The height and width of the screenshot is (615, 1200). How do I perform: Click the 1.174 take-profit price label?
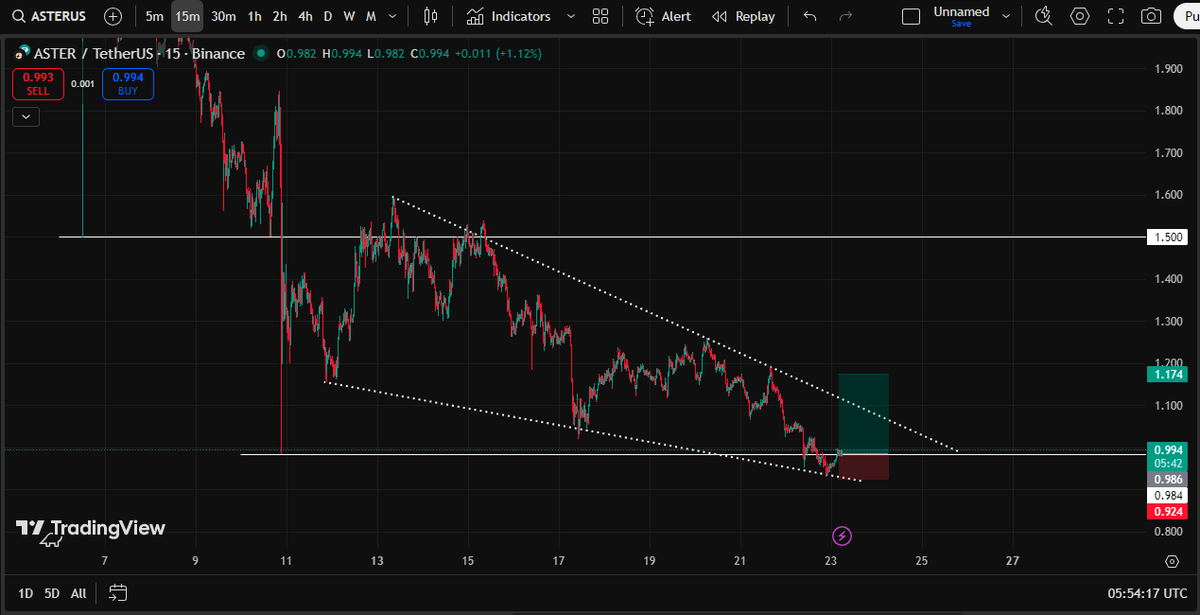coord(1169,373)
